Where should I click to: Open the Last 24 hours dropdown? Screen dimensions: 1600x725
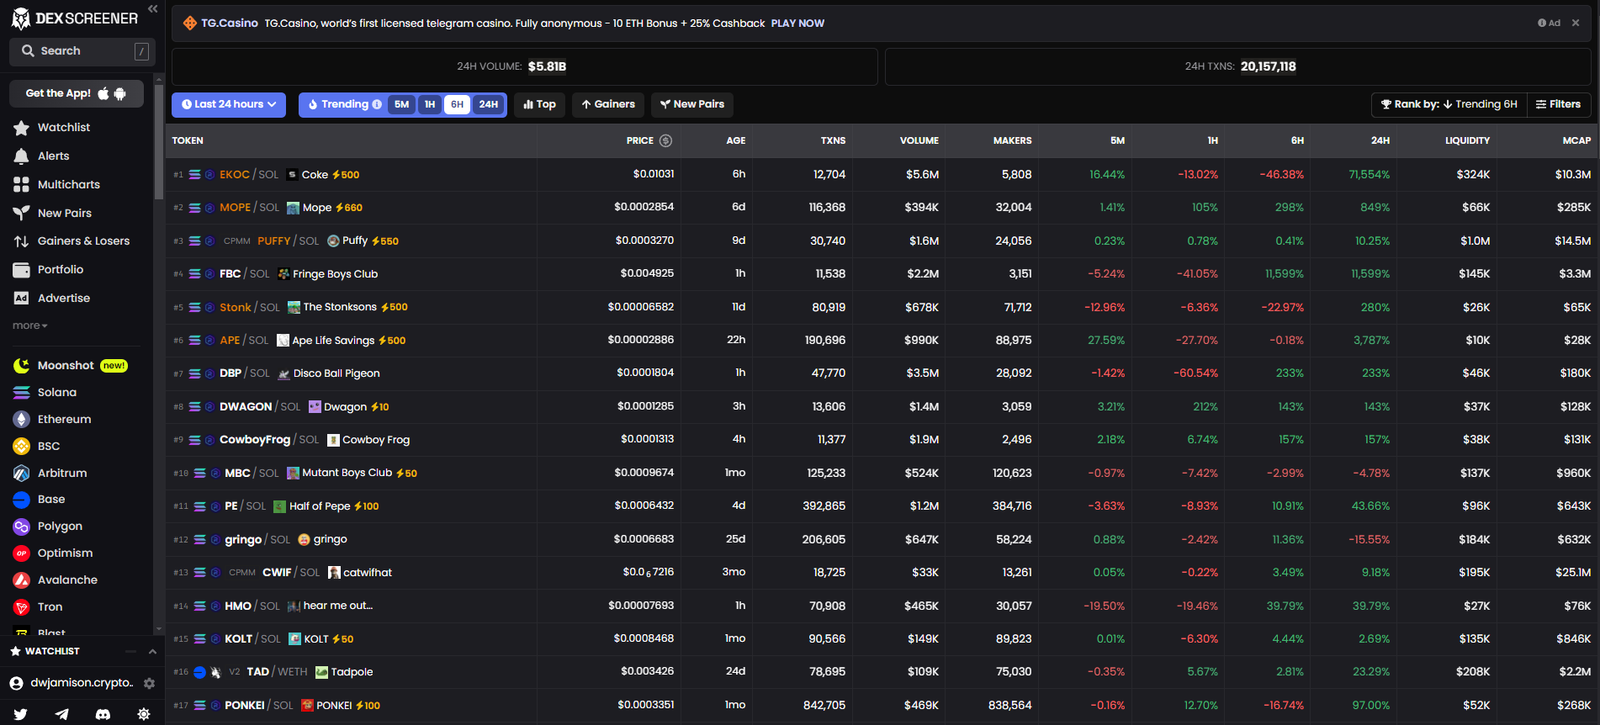point(229,104)
